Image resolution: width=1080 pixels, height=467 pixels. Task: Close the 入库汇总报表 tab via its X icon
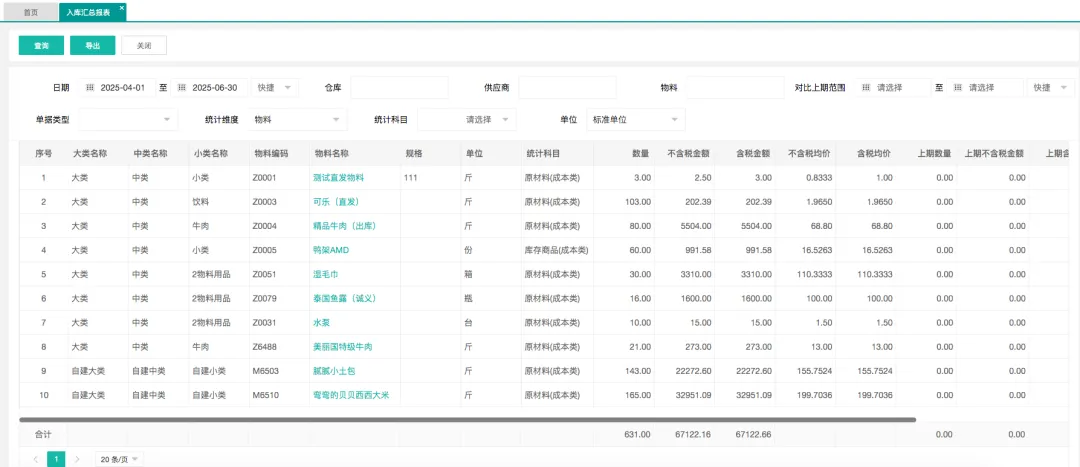pyautogui.click(x=122, y=8)
